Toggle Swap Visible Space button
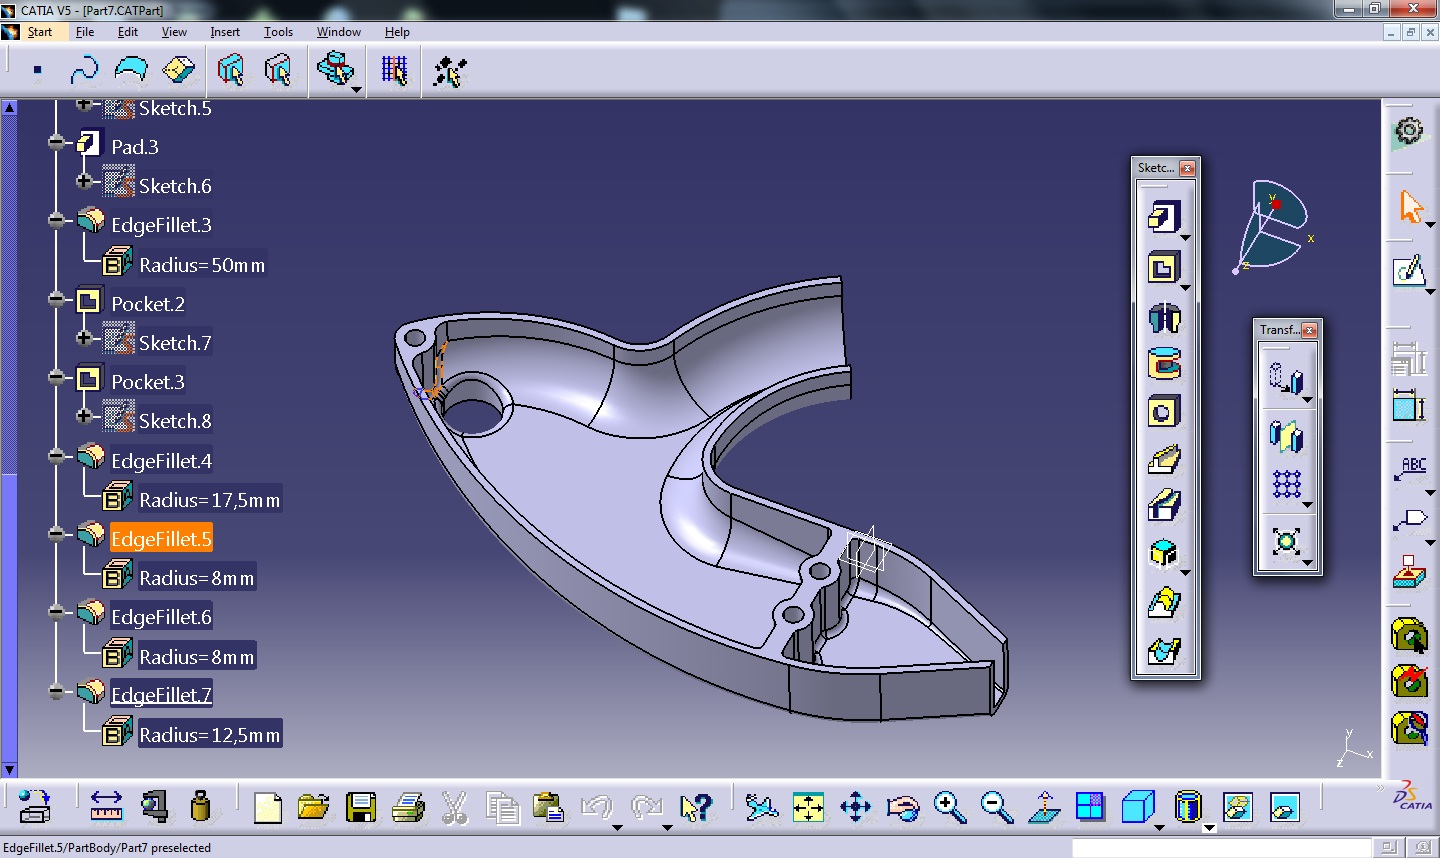 [x=1284, y=807]
